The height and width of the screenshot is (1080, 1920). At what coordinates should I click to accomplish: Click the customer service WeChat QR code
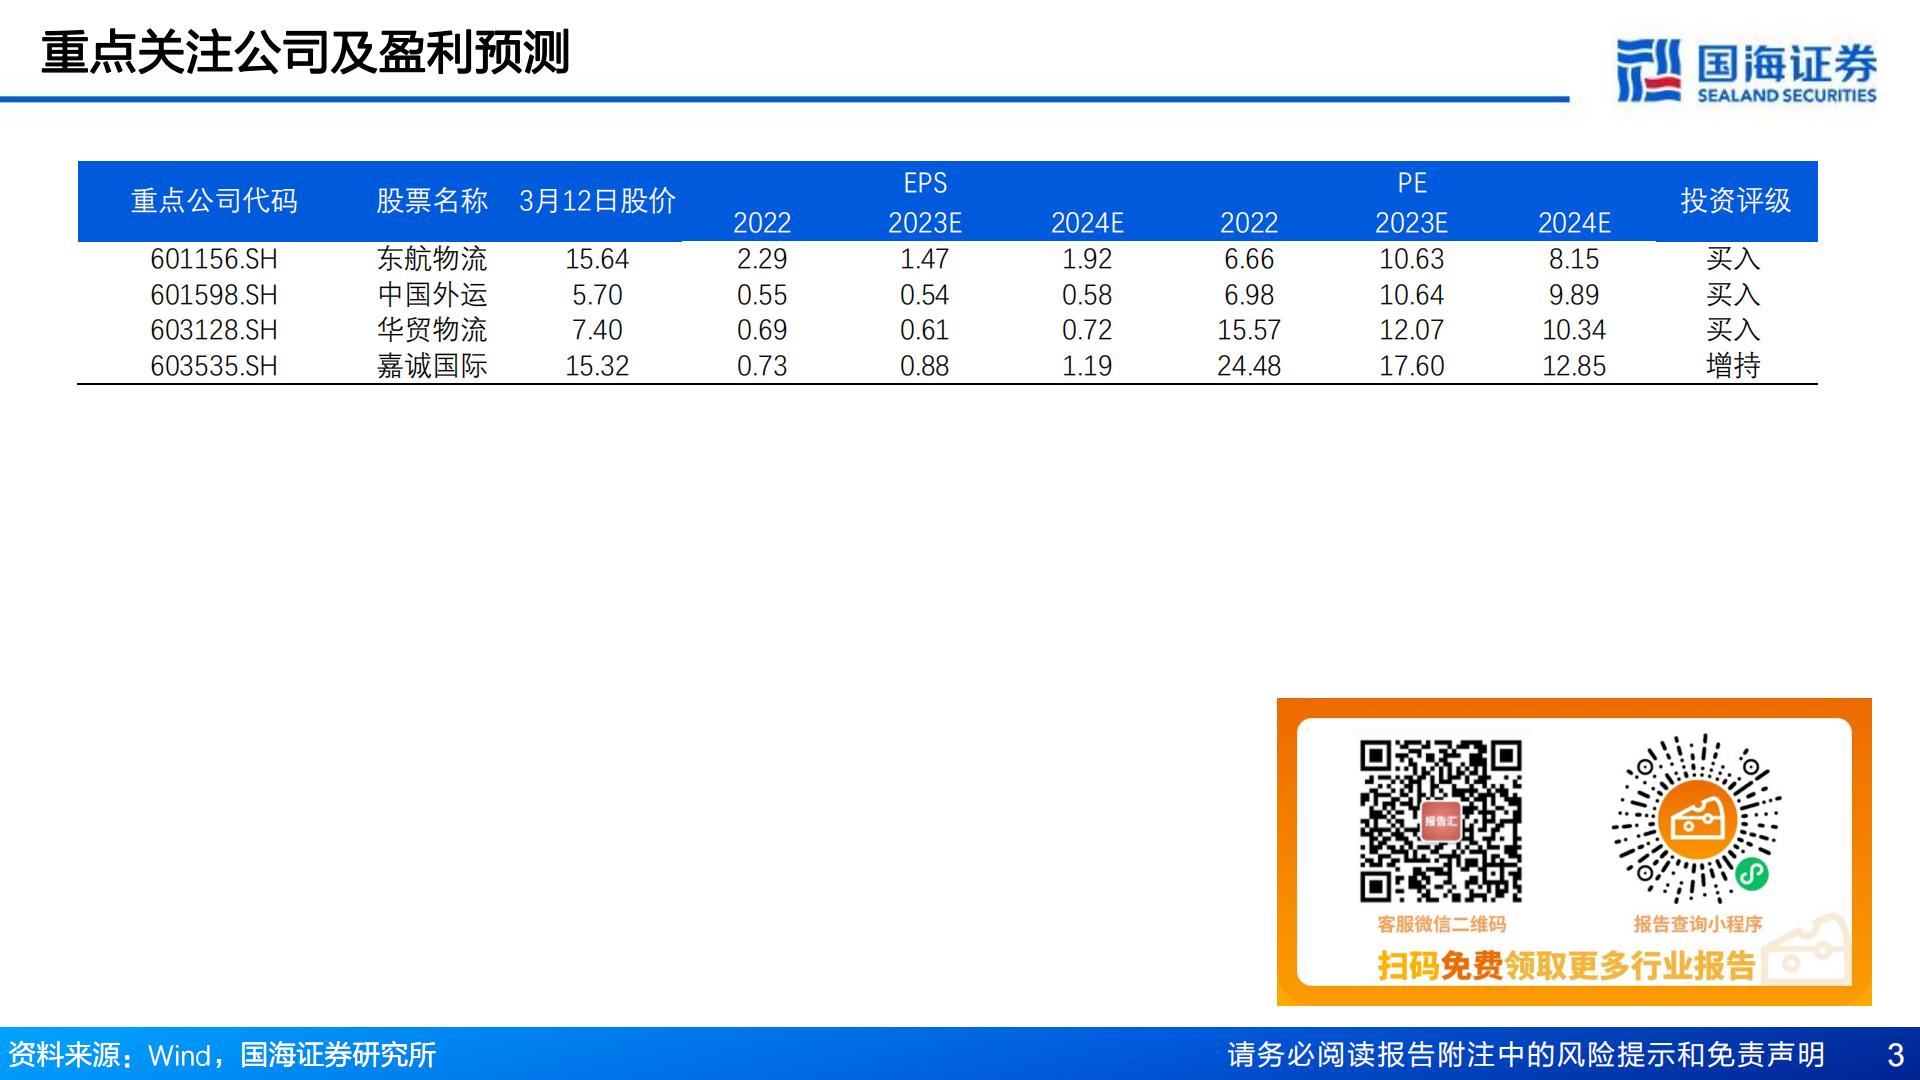pyautogui.click(x=1441, y=821)
